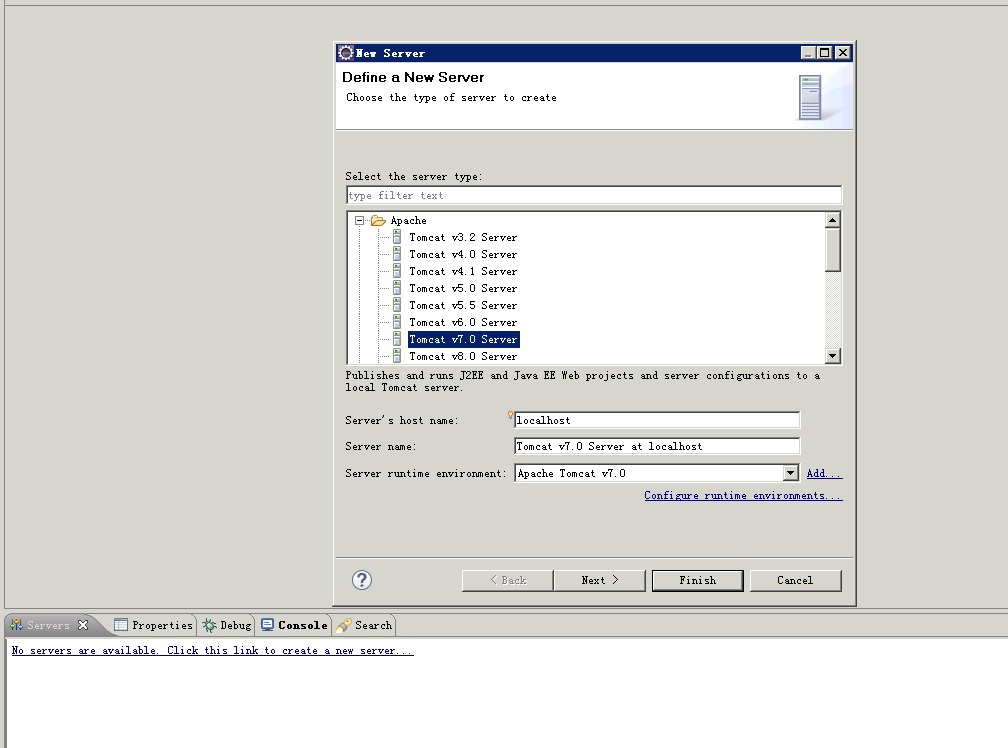1008x748 pixels.
Task: Click the New Server dialog title icon
Action: [x=346, y=53]
